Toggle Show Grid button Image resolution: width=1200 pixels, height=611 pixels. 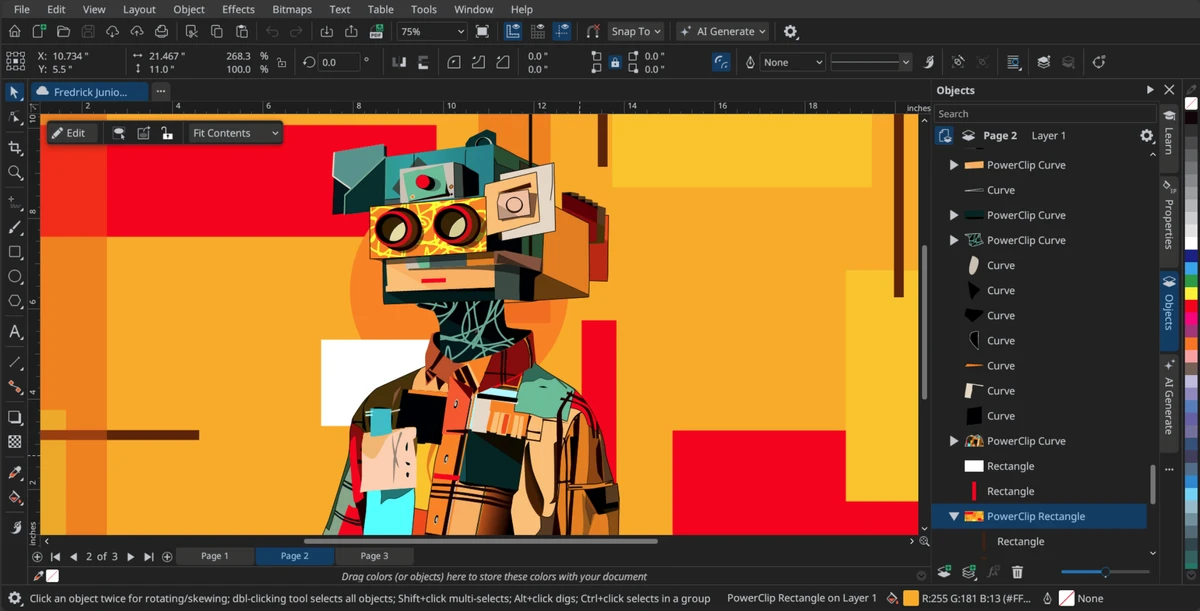(538, 31)
